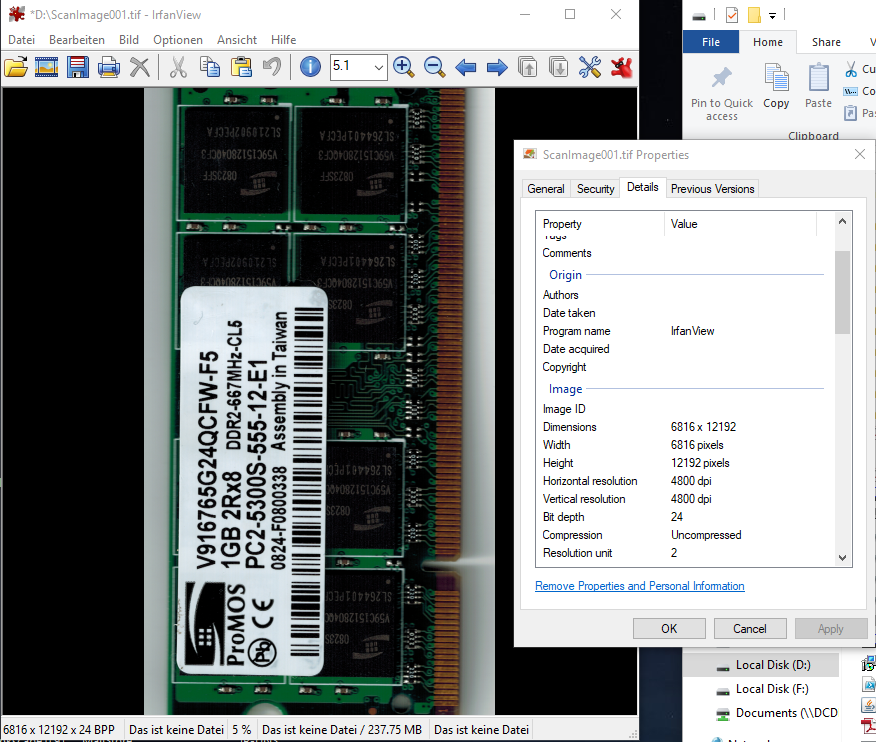876x742 pixels.
Task: Click Remove Properties and Personal Information link
Action: [x=640, y=586]
